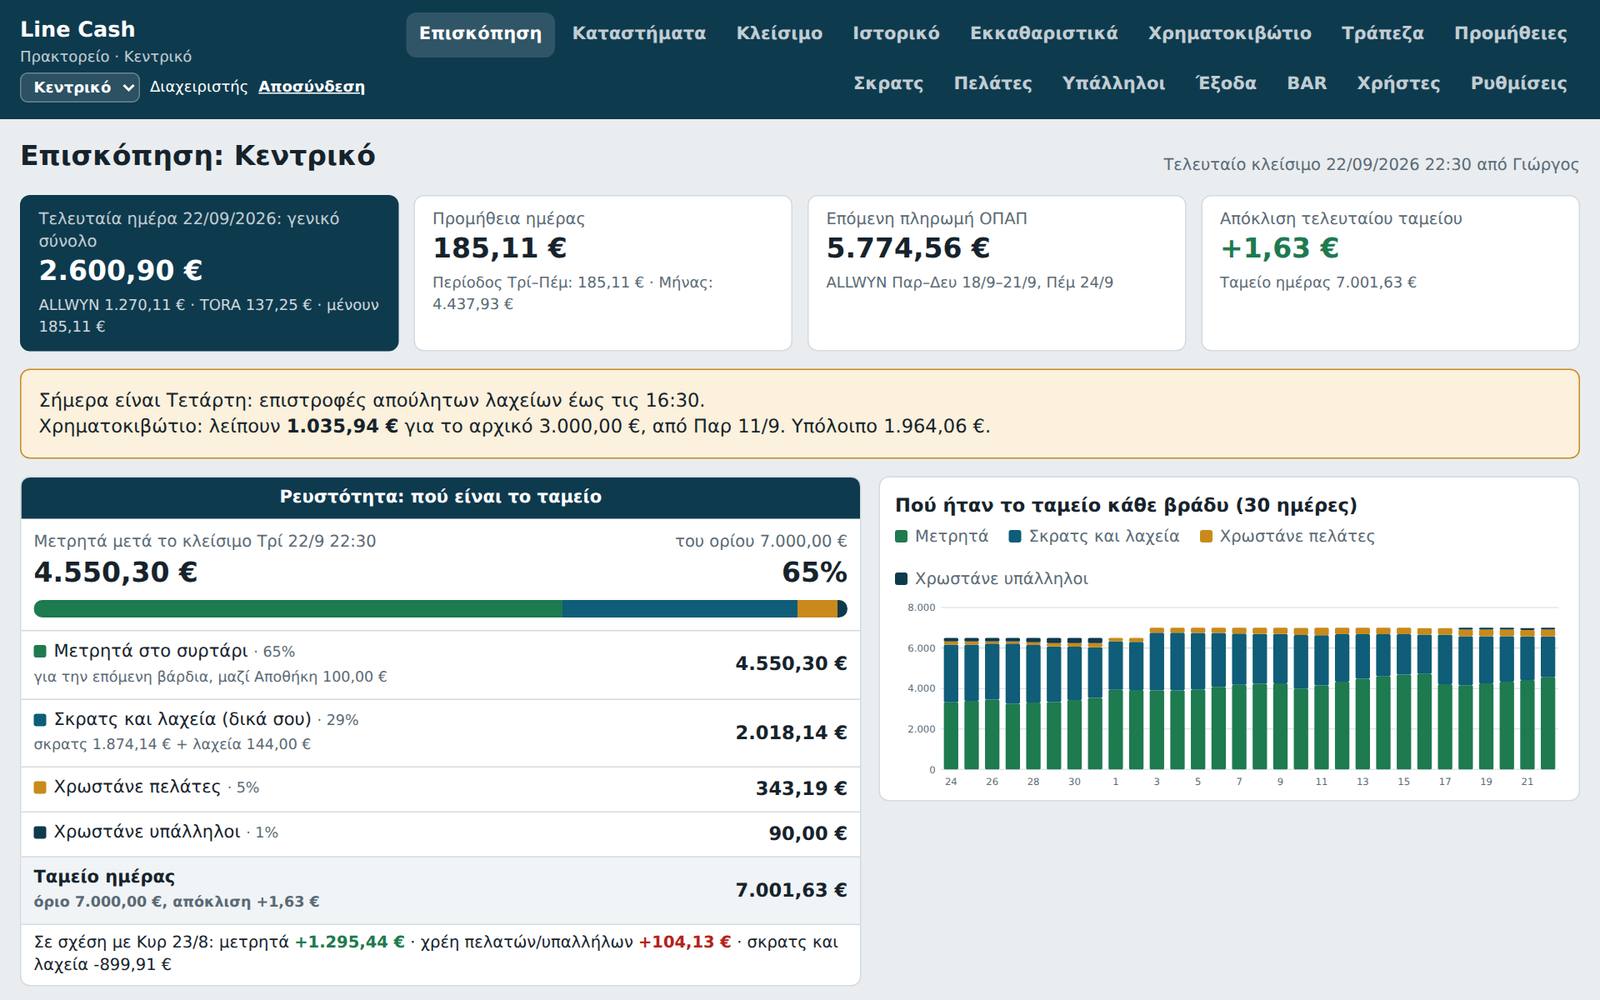This screenshot has height=1000, width=1600.
Task: Select the 2.600,90 € total card
Action: tap(209, 273)
